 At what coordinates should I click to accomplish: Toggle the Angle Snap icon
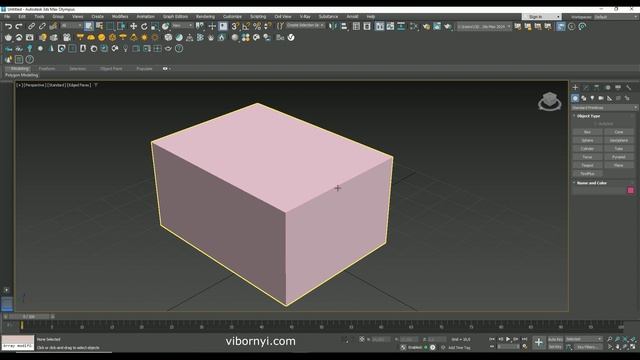point(246,27)
